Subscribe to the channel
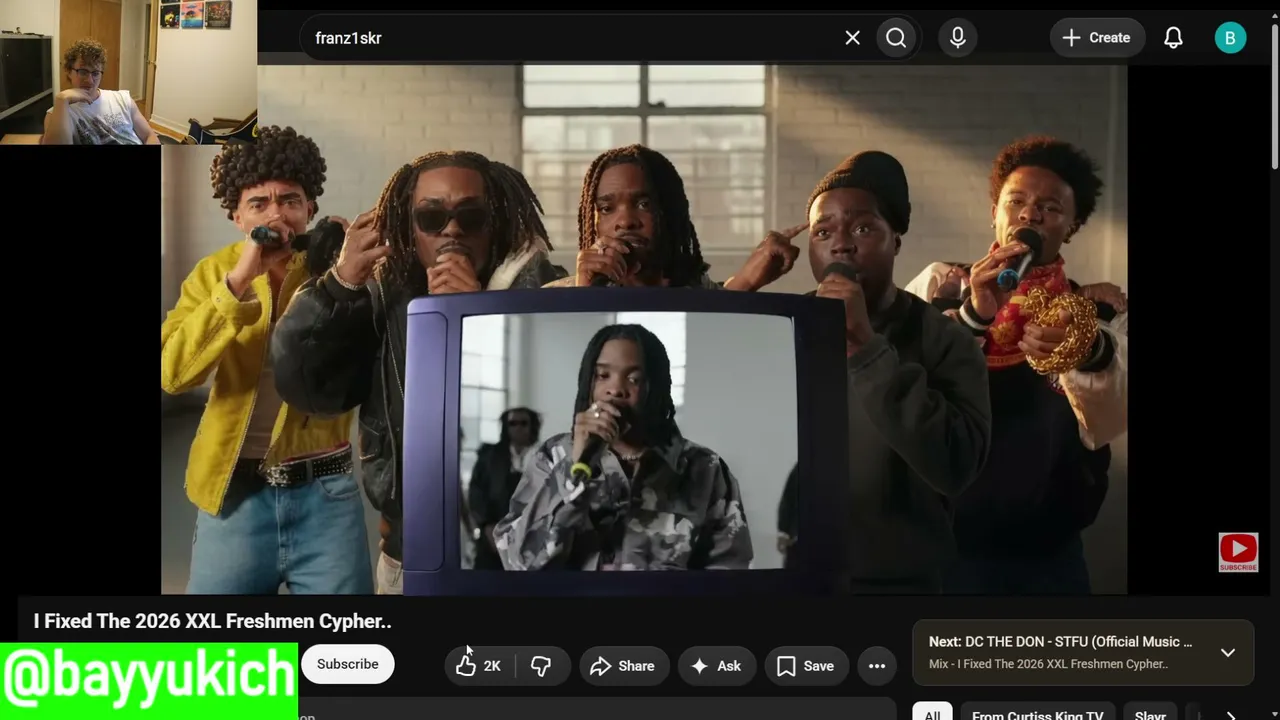This screenshot has height=720, width=1280. 348,664
